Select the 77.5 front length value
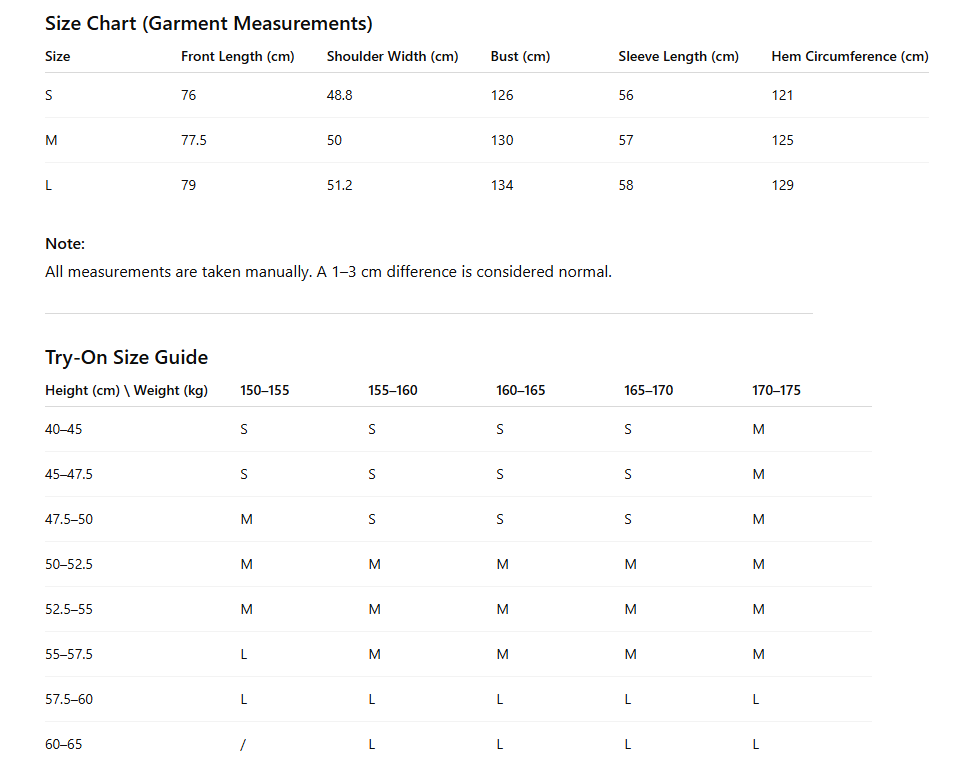 tap(194, 140)
